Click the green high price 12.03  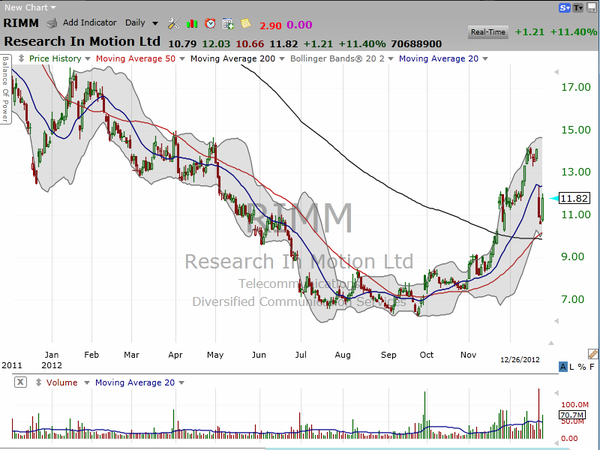[216, 44]
